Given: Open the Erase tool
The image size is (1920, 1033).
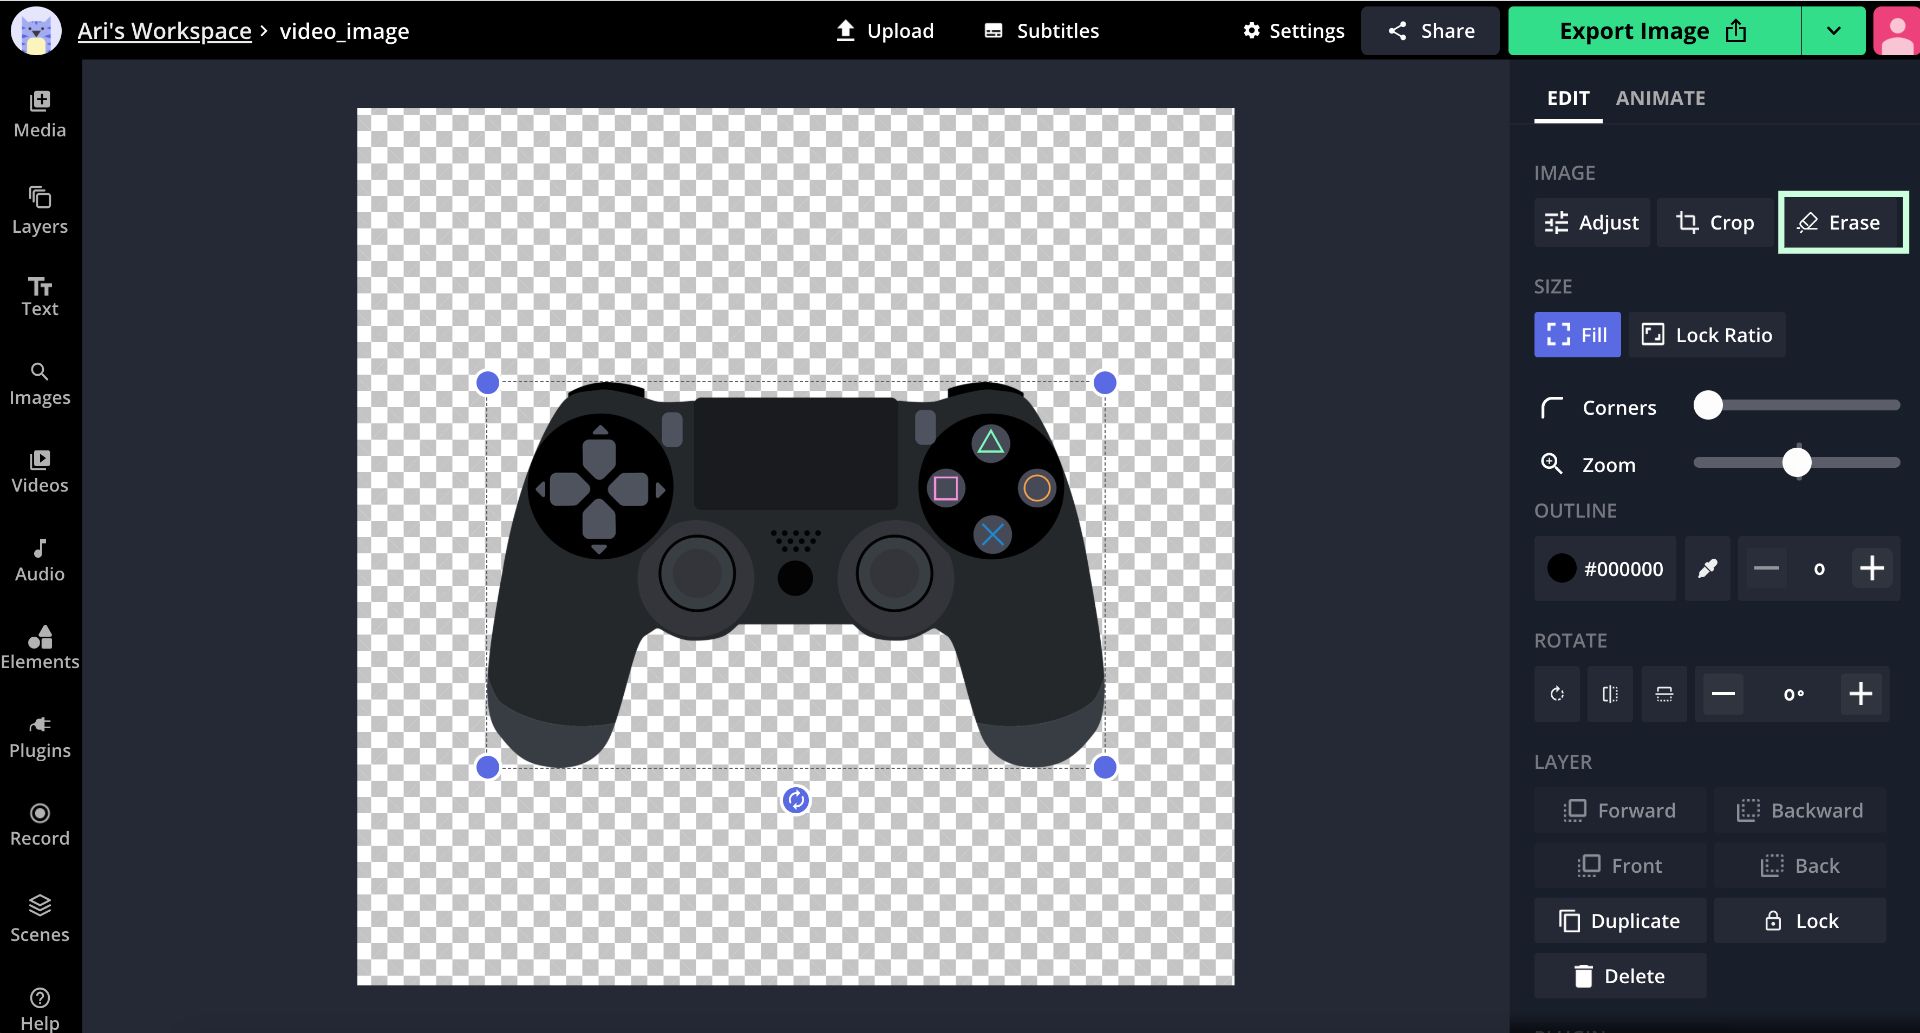Looking at the screenshot, I should [1843, 222].
